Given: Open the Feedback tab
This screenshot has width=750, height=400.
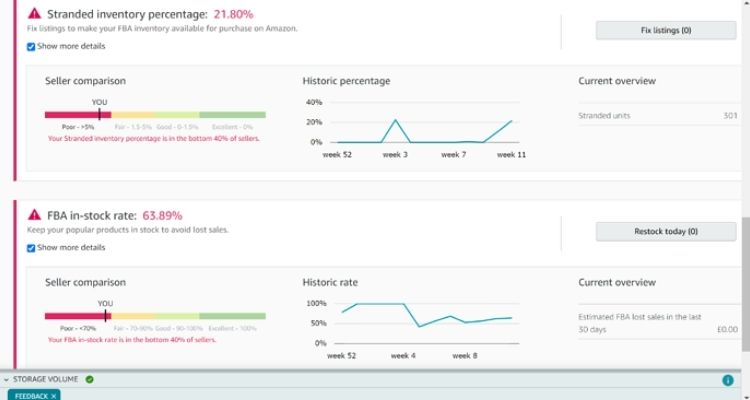Looking at the screenshot, I should pos(28,395).
